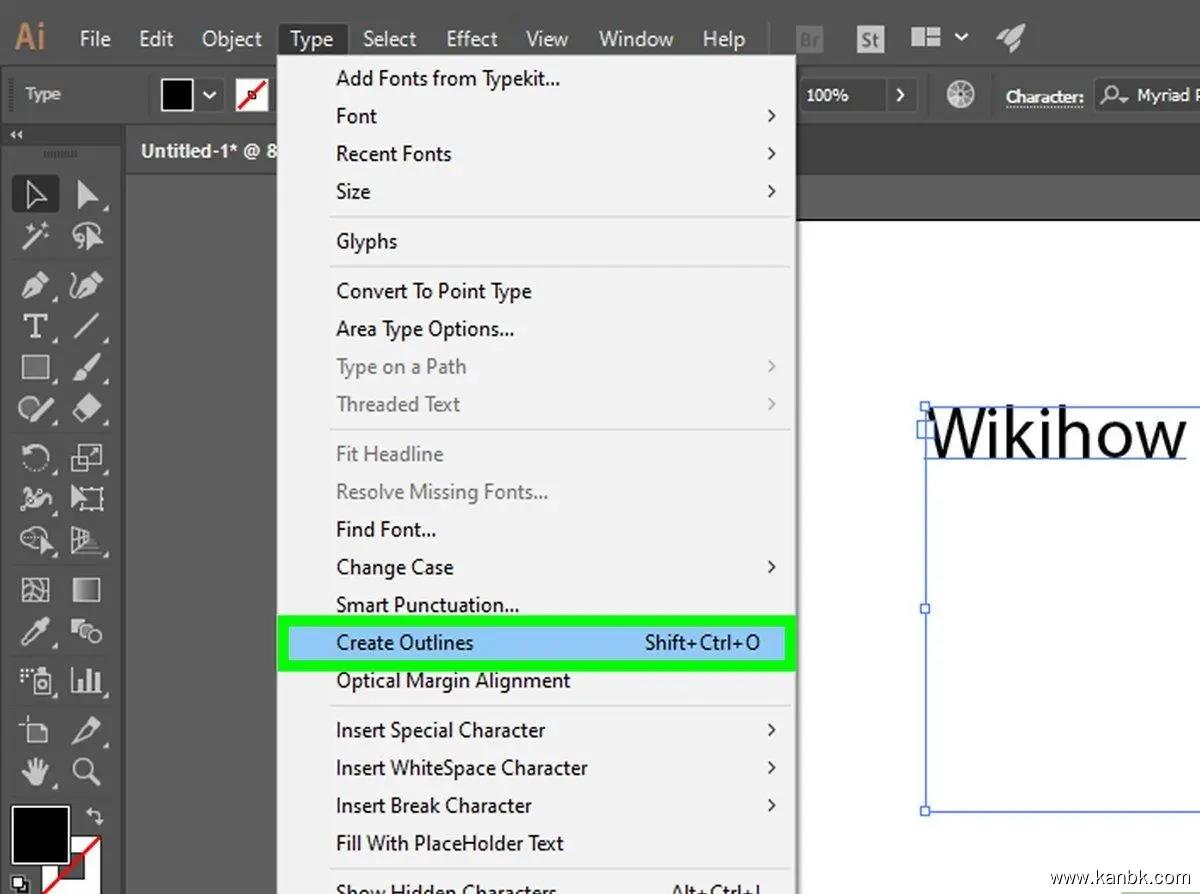
Task: Pick the Rotate tool
Action: [x=36, y=458]
